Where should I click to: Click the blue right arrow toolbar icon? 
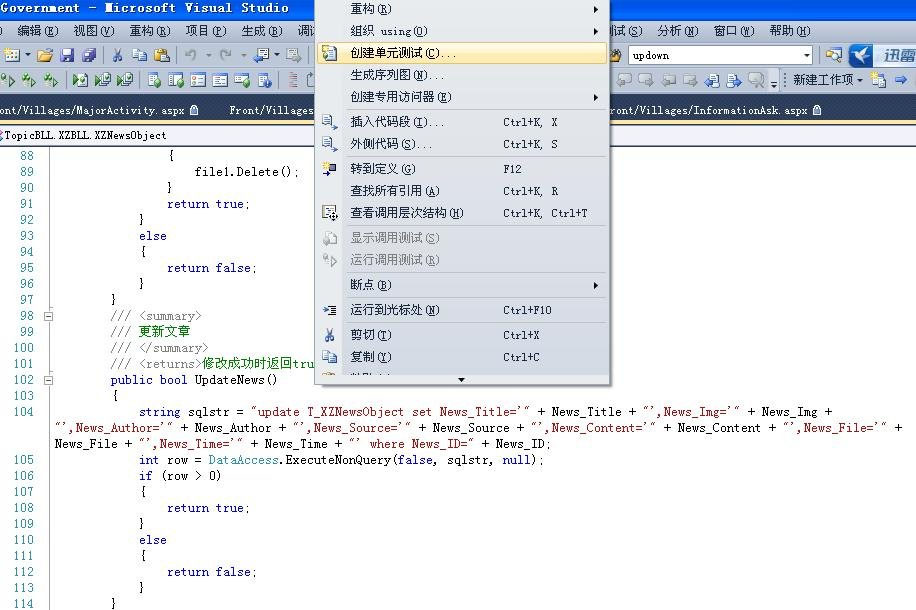pyautogui.click(x=901, y=79)
